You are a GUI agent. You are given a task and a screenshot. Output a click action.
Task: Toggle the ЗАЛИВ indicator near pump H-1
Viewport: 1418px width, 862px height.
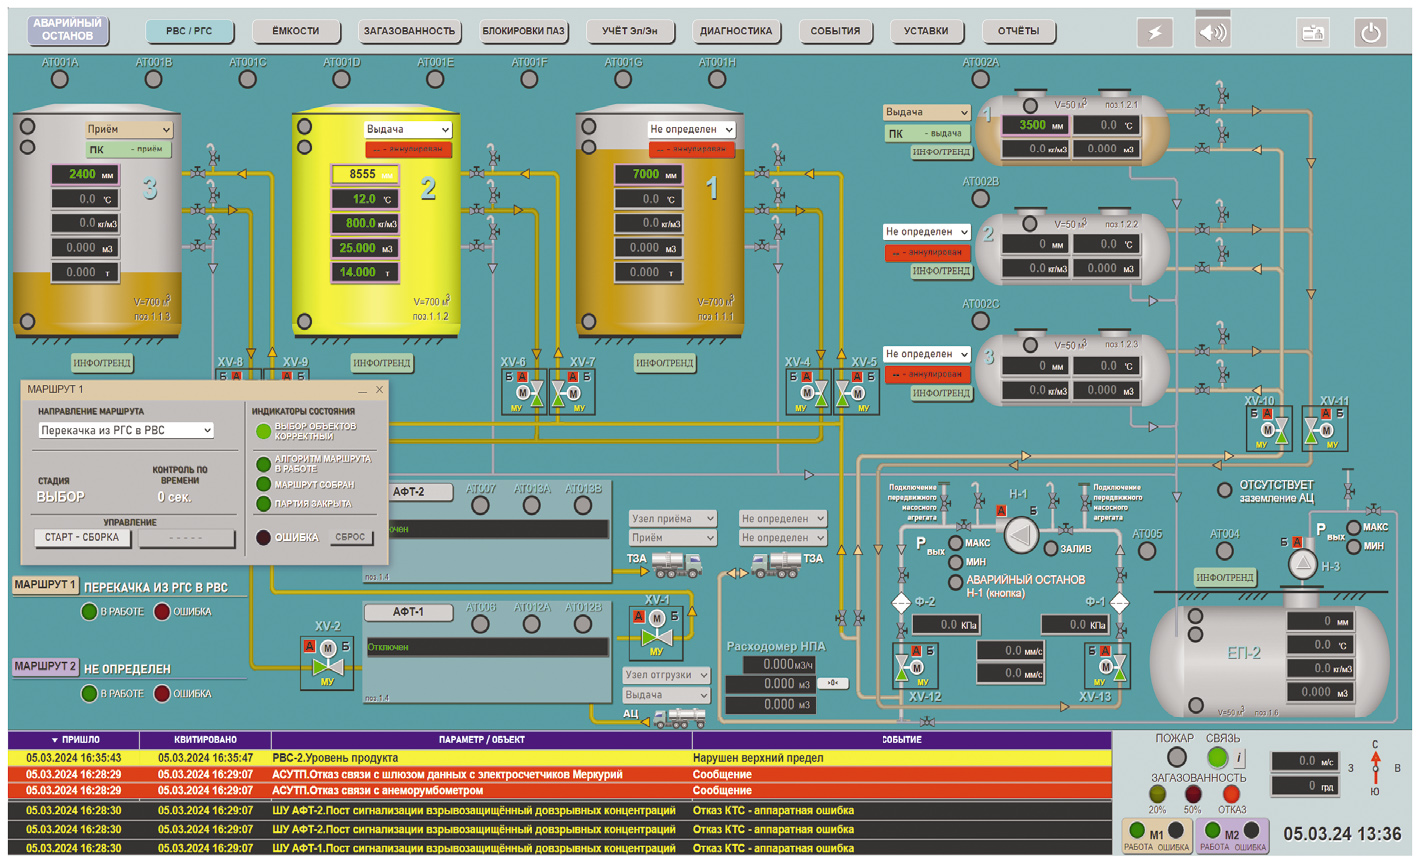pos(1051,548)
